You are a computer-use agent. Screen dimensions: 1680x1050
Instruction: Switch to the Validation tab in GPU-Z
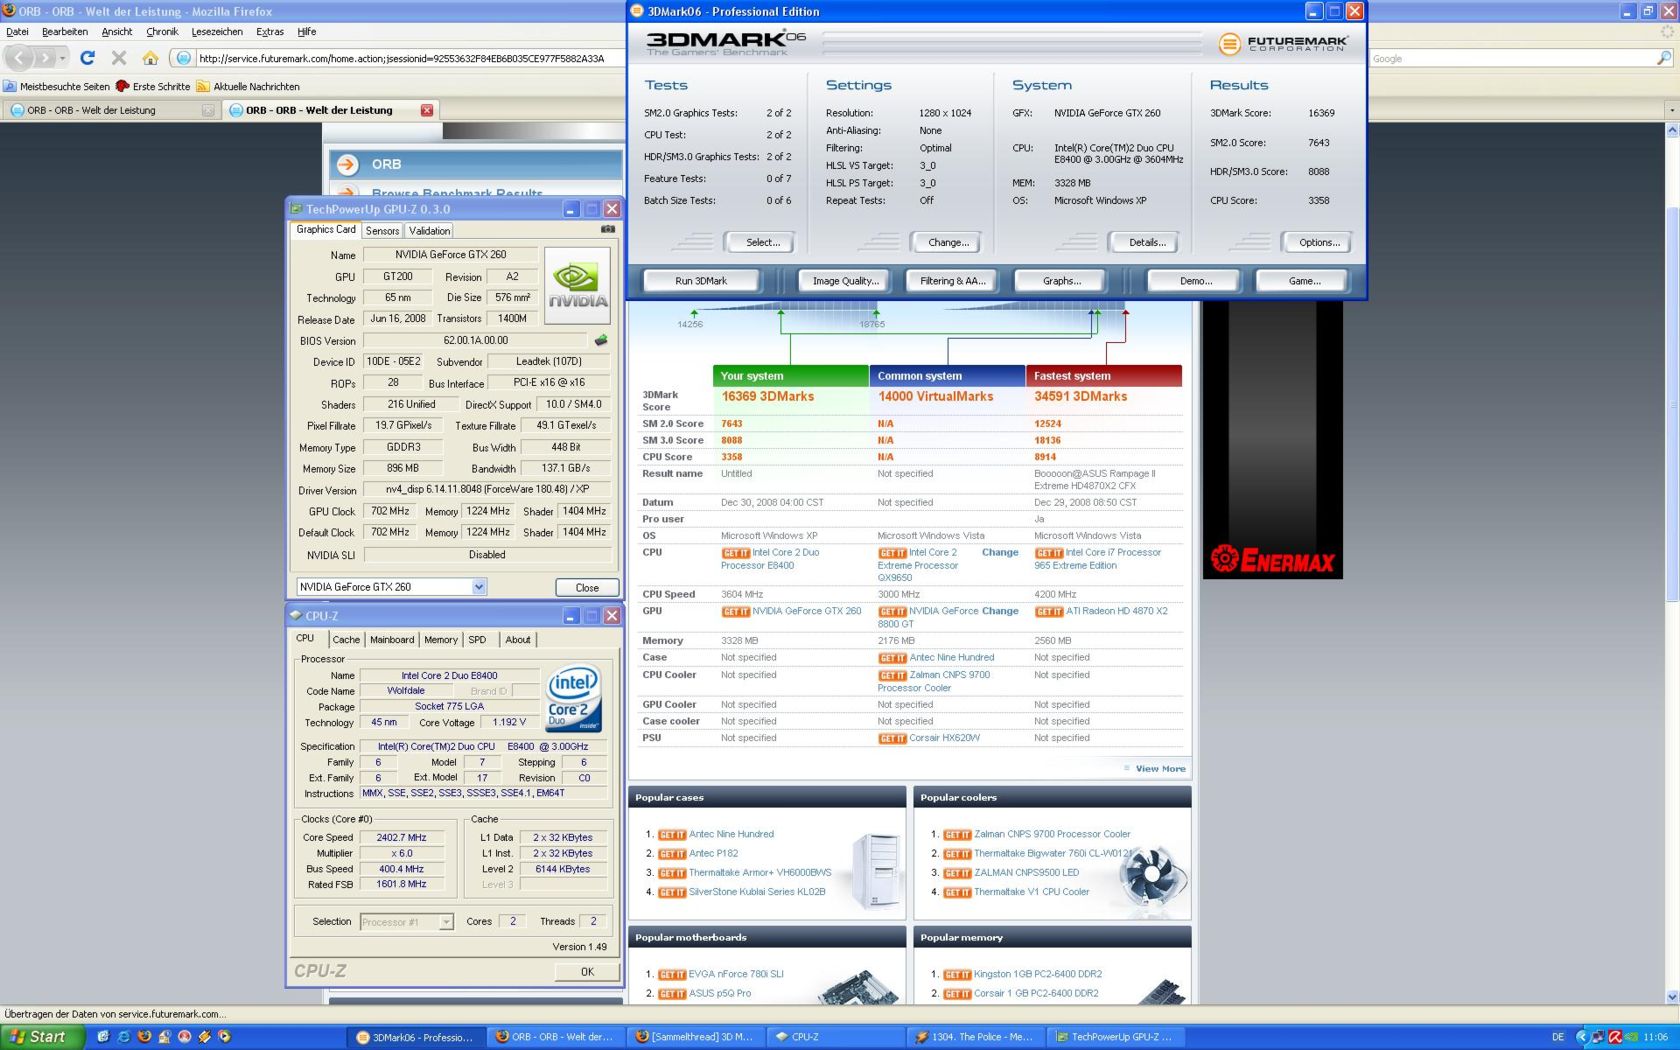[429, 230]
